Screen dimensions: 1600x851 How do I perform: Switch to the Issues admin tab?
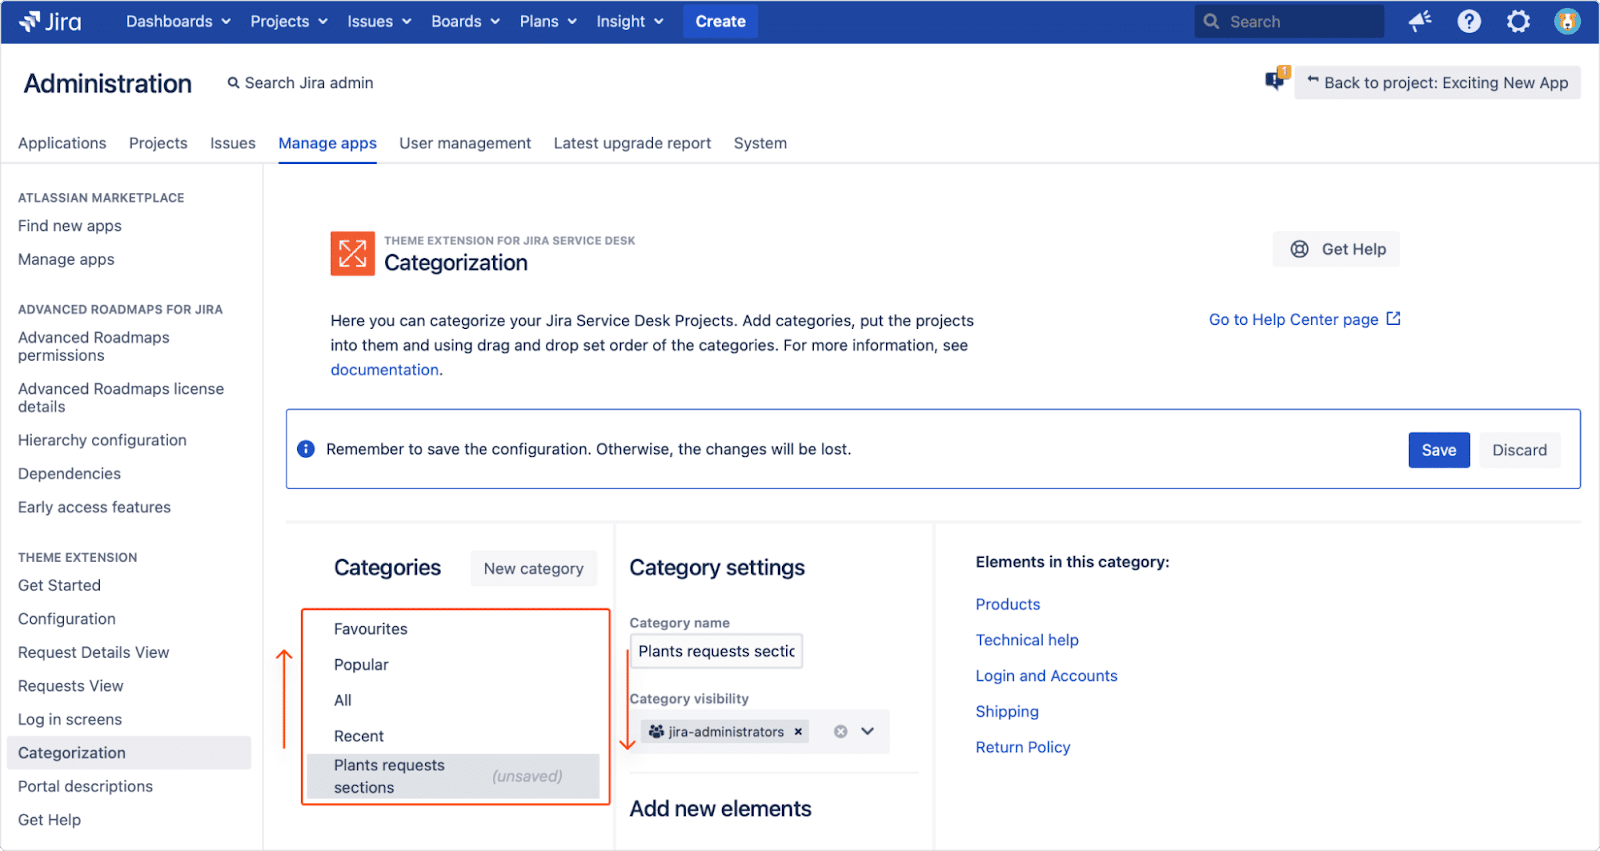click(x=233, y=143)
